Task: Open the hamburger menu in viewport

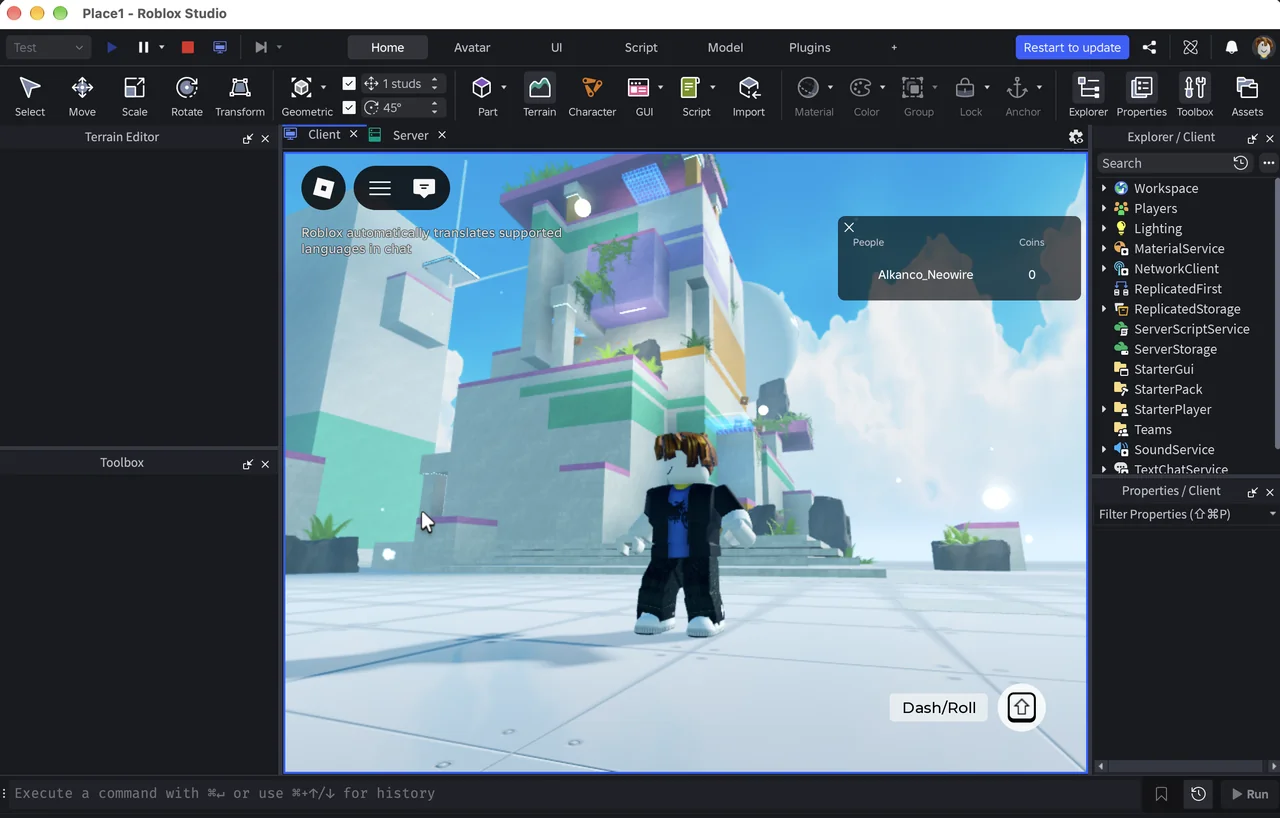Action: pos(379,187)
